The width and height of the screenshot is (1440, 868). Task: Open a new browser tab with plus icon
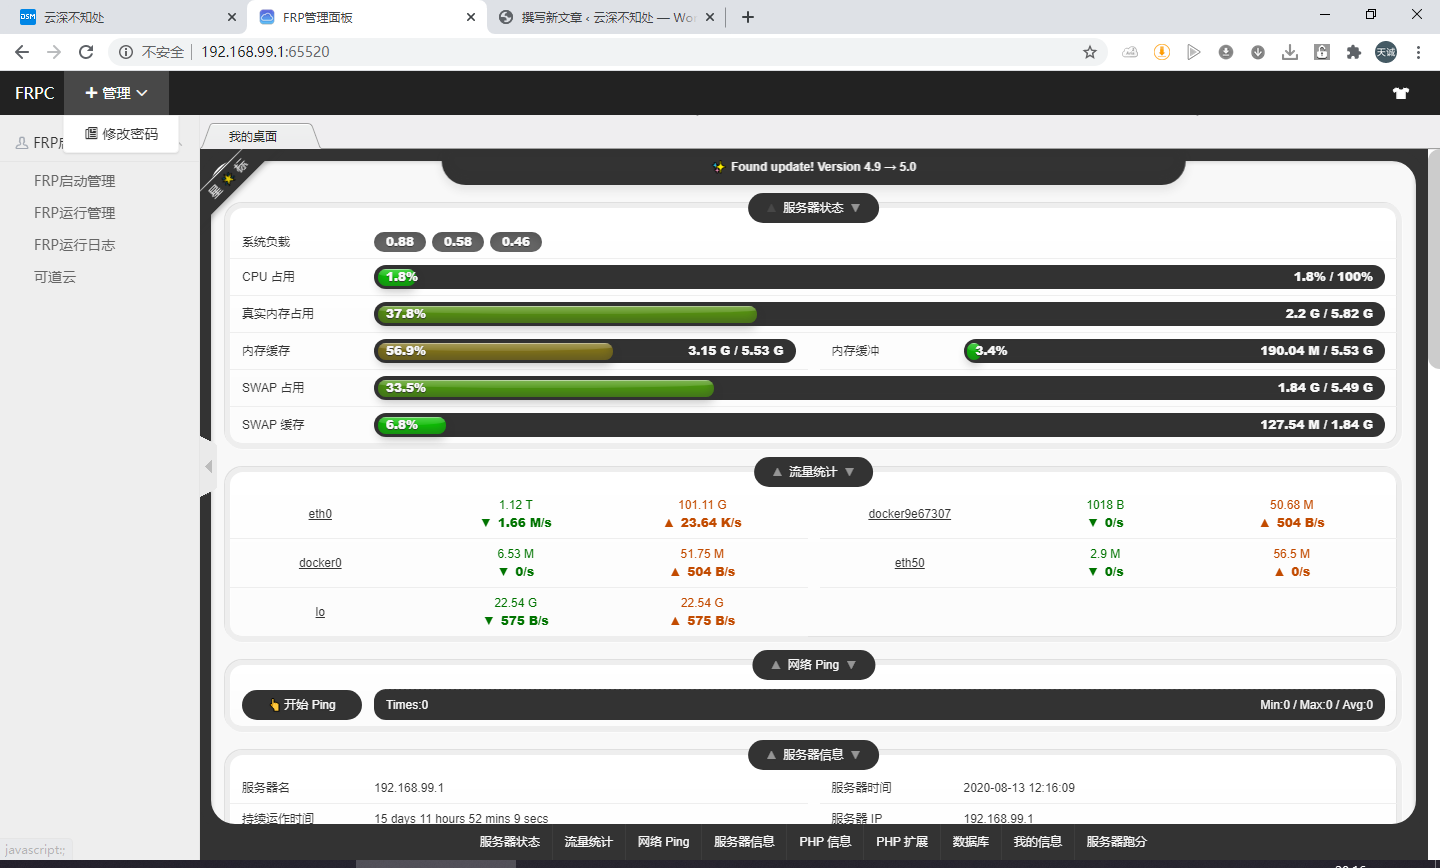(x=748, y=17)
